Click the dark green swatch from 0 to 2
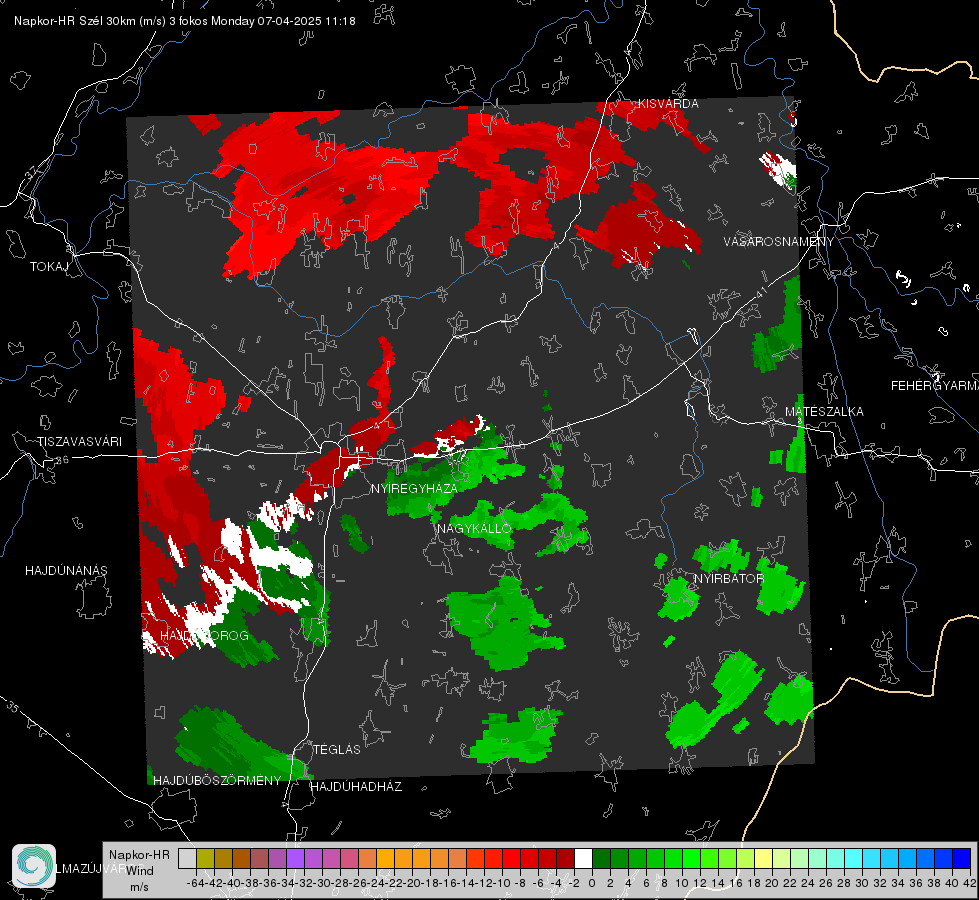Screen dimensions: 979x900 [x=601, y=858]
